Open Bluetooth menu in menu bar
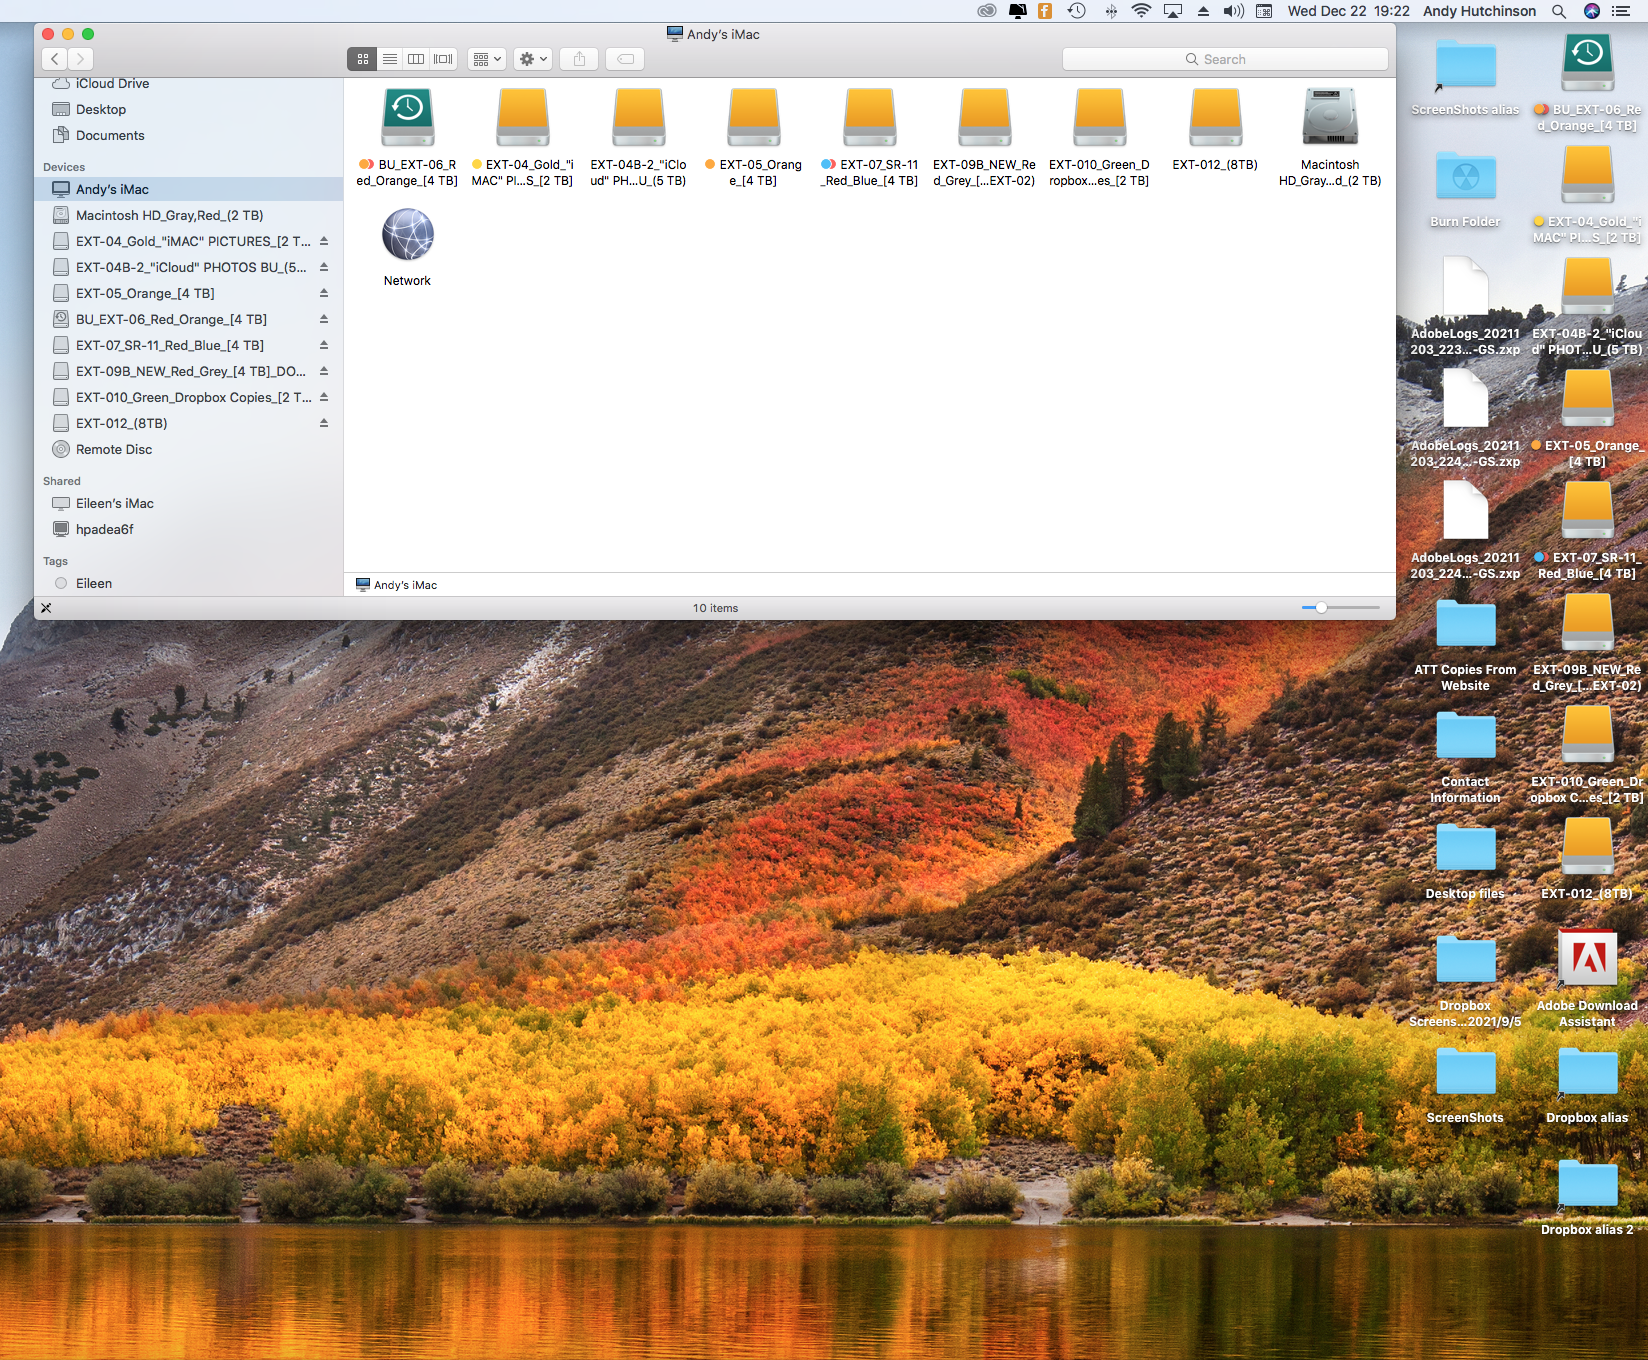The height and width of the screenshot is (1360, 1648). pyautogui.click(x=1111, y=11)
